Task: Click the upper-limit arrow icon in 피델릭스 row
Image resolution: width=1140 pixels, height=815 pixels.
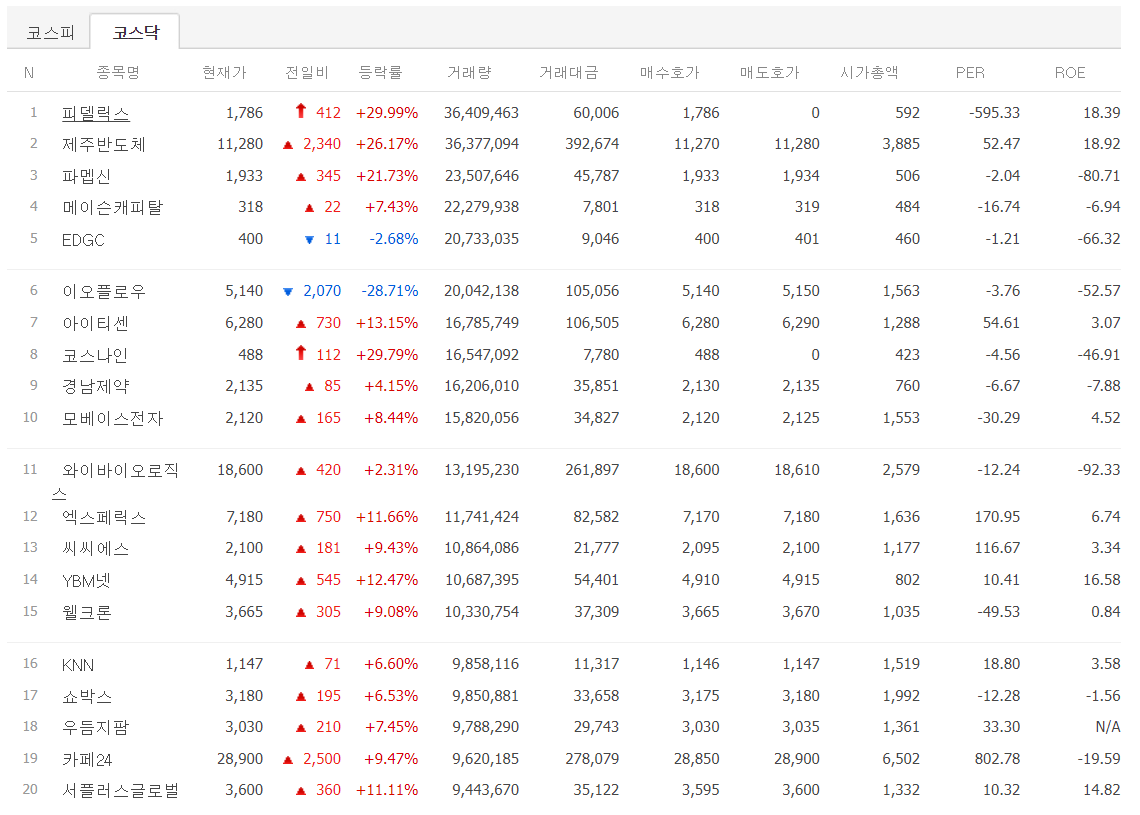Action: [x=301, y=111]
